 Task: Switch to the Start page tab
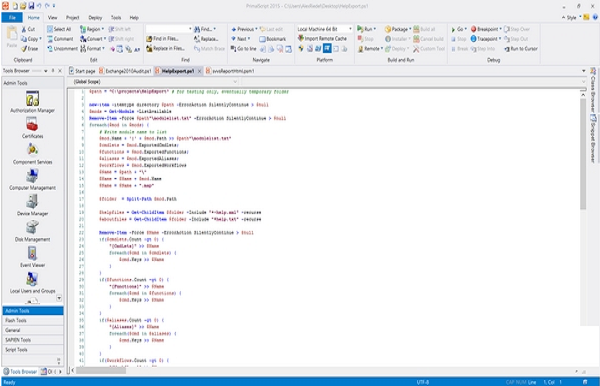tap(83, 71)
